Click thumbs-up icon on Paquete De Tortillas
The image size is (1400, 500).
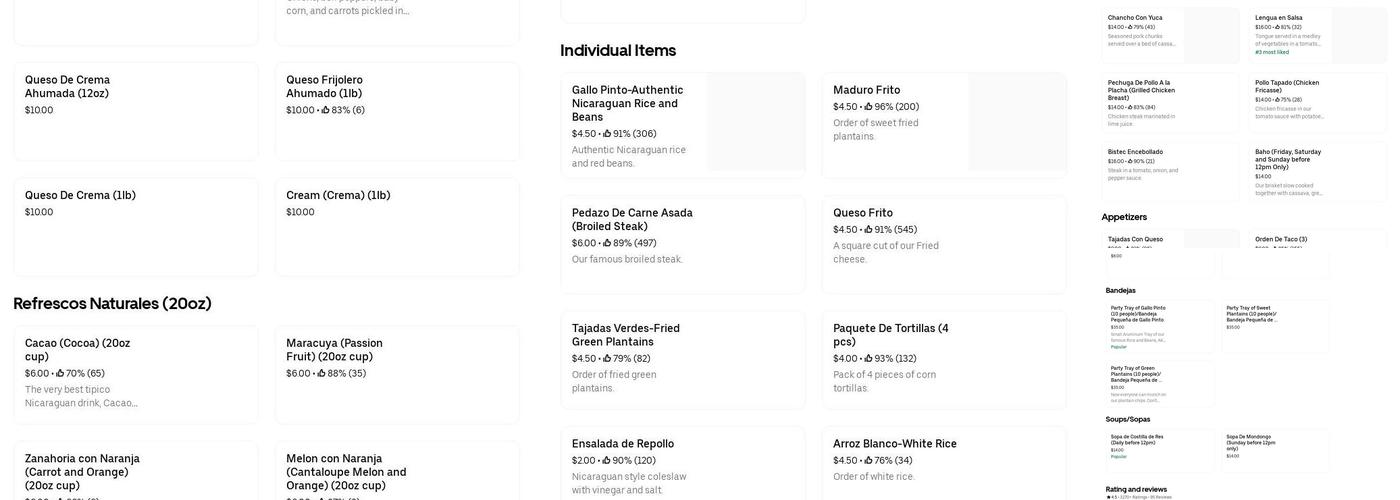(869, 359)
